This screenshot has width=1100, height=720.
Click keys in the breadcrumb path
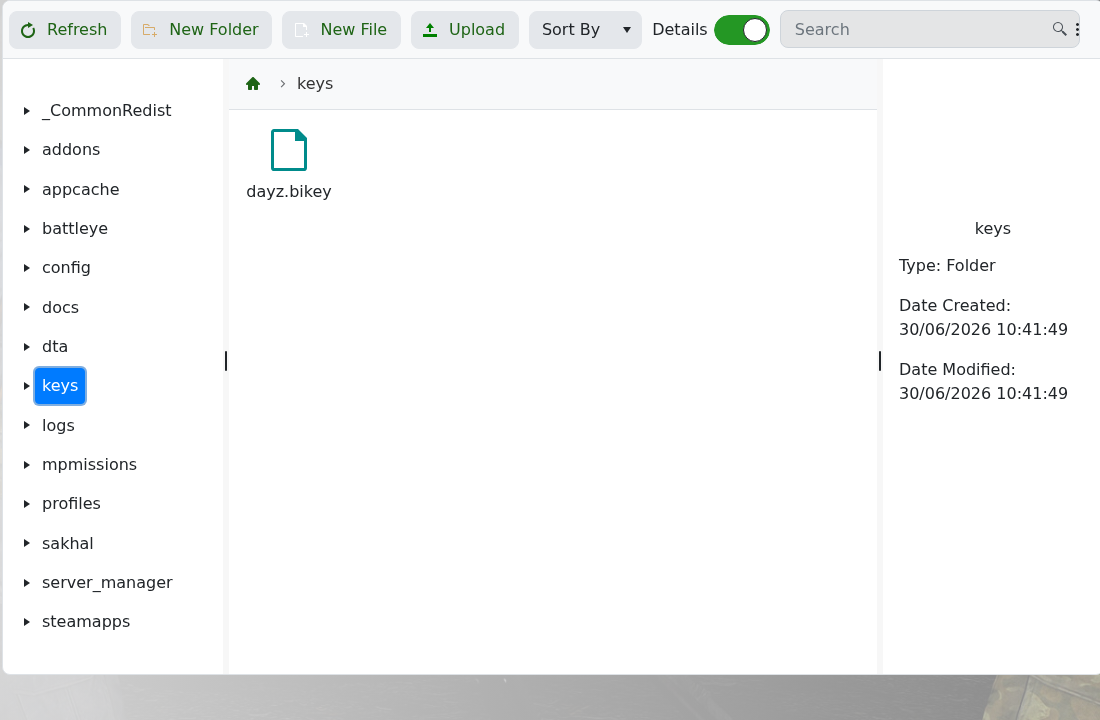tap(315, 84)
